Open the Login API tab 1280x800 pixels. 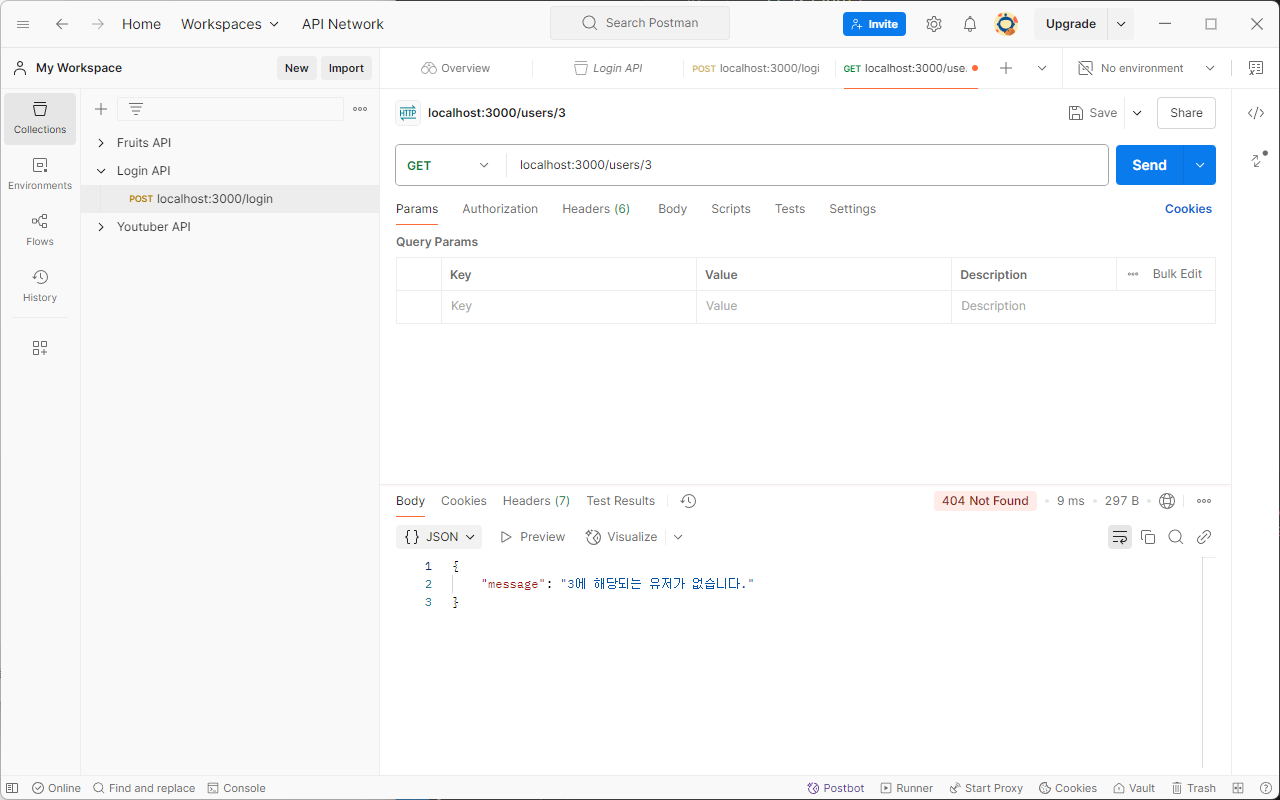[608, 68]
